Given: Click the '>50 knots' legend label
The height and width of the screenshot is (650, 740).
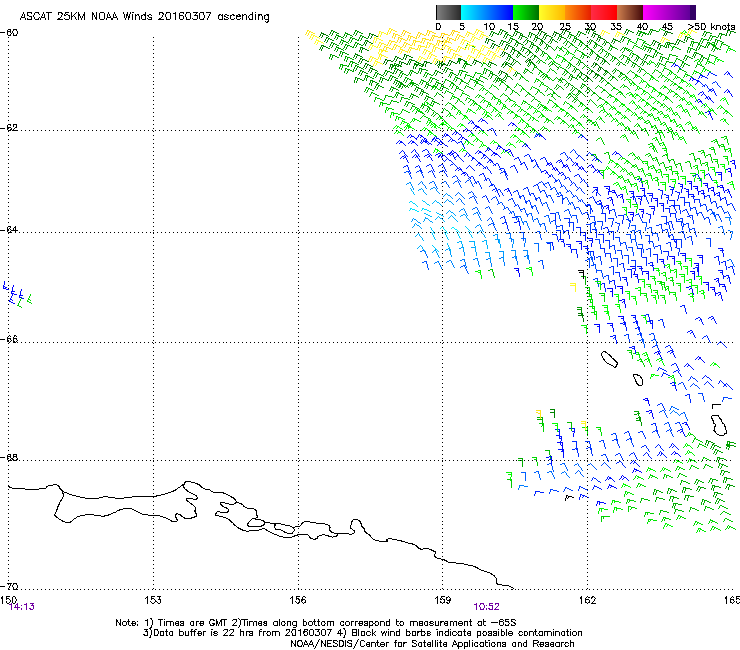Looking at the screenshot, I should point(712,27).
